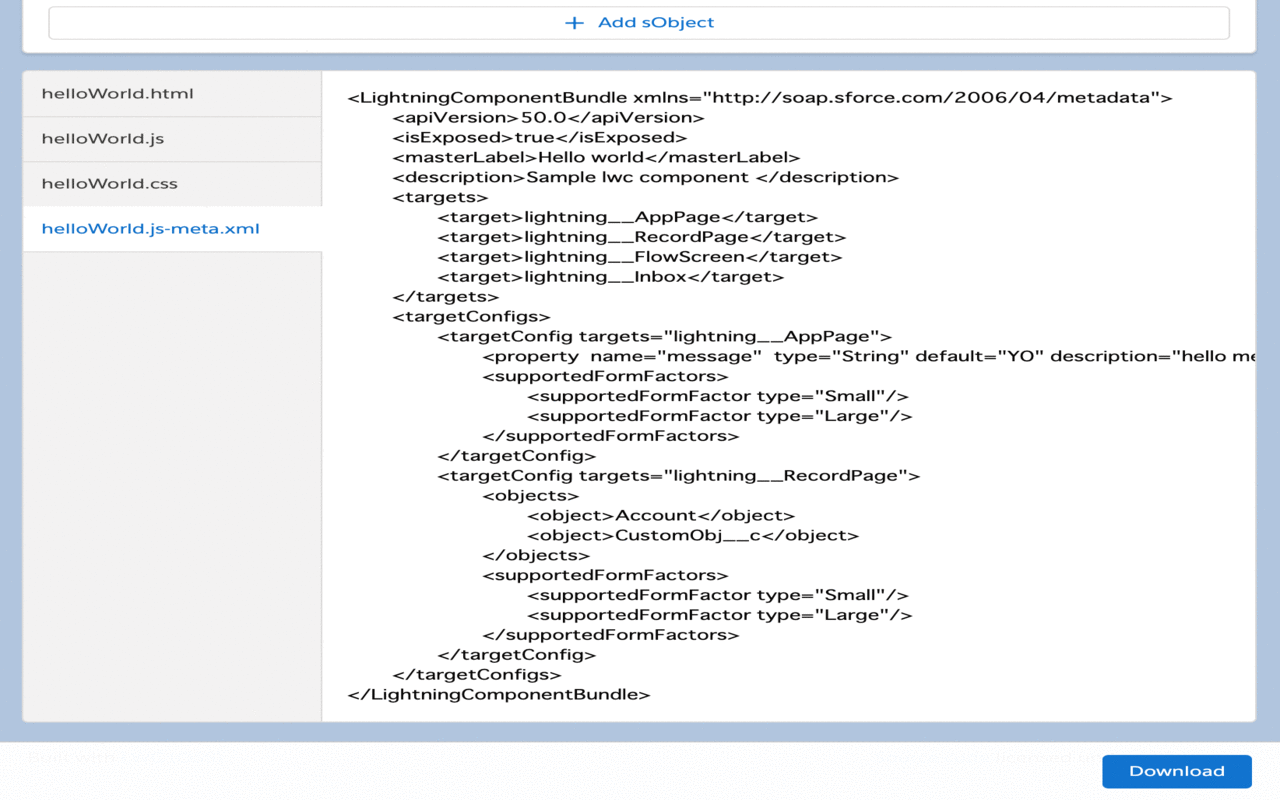Select the helloWorld.js-meta.xml tab
Screen dimensions: 1280x800
pyautogui.click(x=150, y=229)
